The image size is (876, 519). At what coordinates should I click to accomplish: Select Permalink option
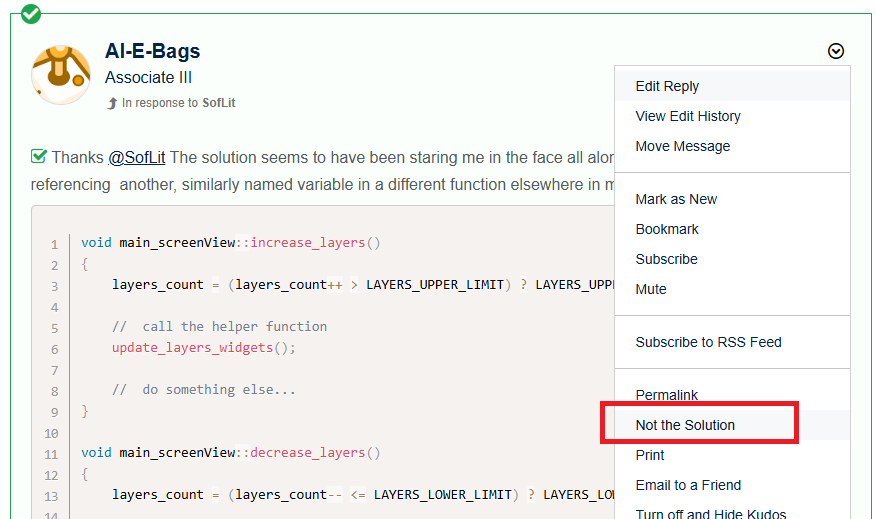[x=732, y=395]
